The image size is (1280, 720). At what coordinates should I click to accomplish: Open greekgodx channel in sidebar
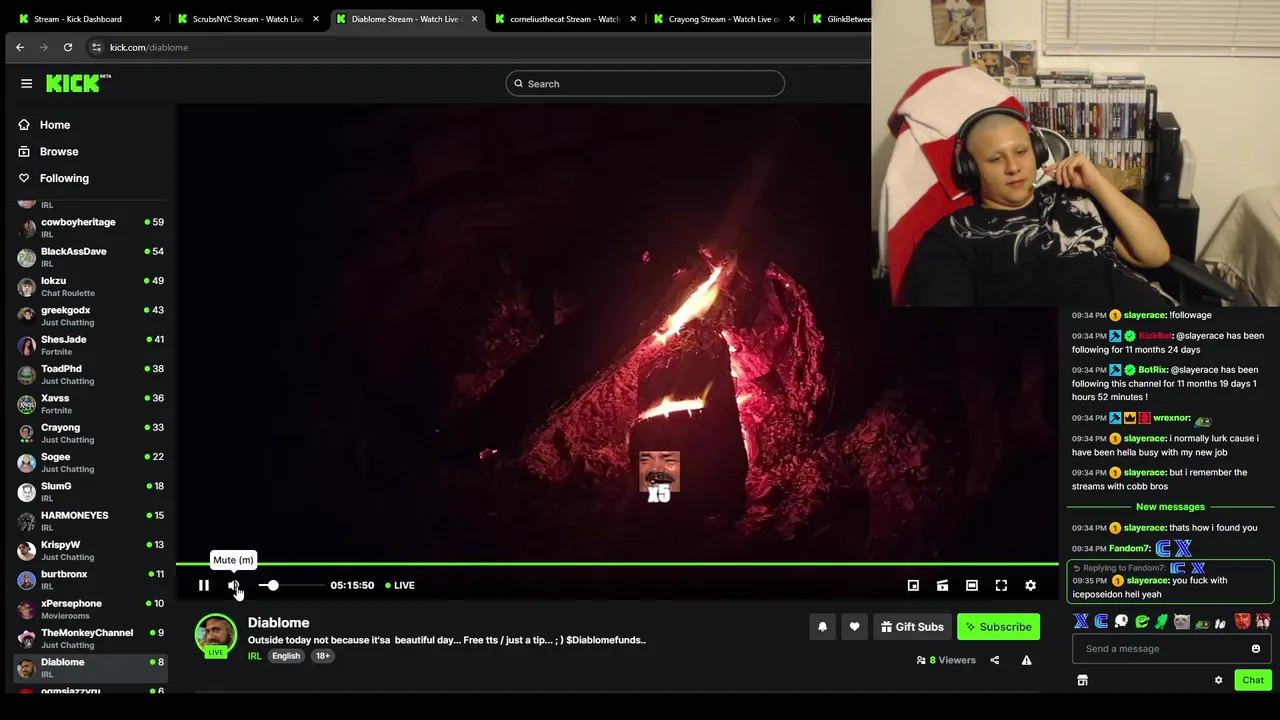pyautogui.click(x=90, y=315)
